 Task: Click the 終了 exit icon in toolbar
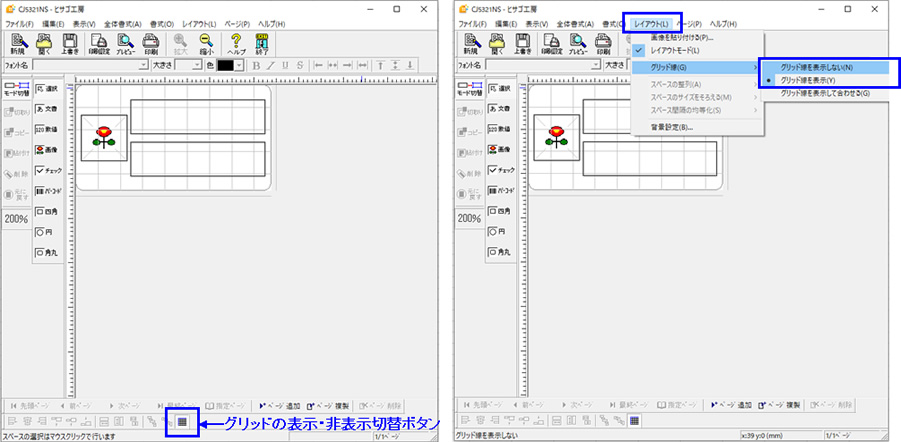pyautogui.click(x=263, y=43)
